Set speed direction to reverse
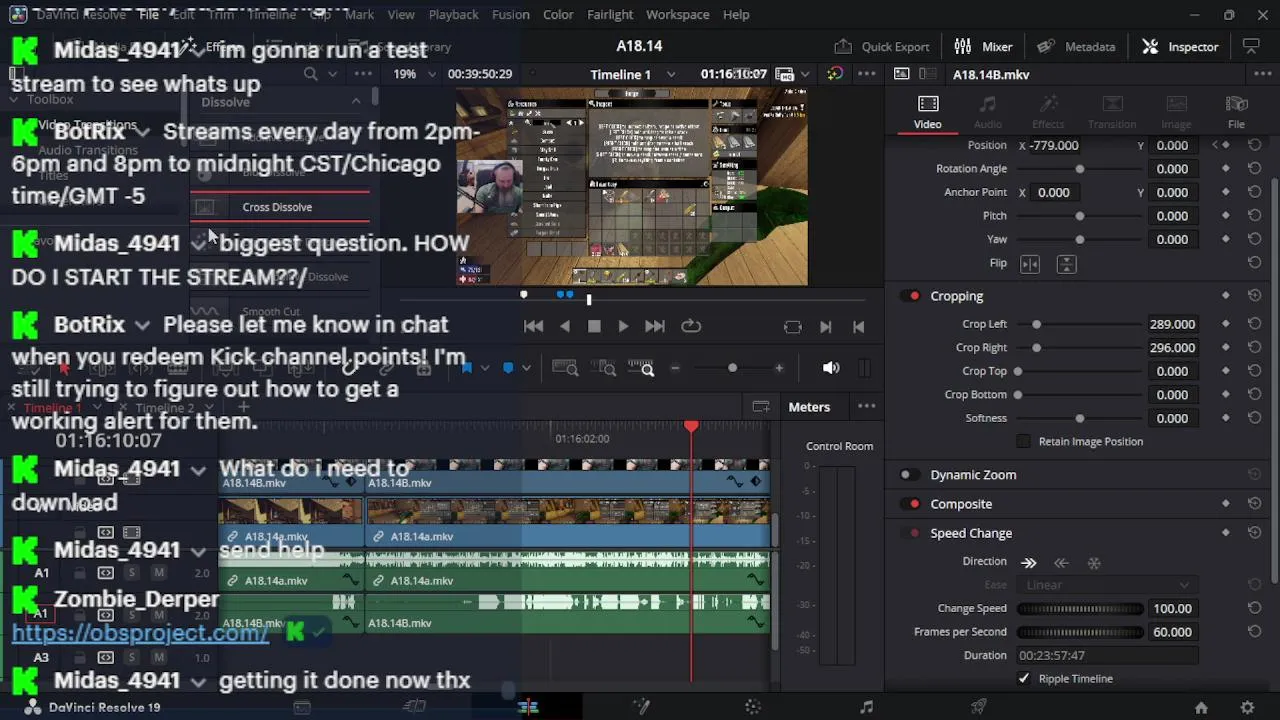1280x720 pixels. [1061, 562]
